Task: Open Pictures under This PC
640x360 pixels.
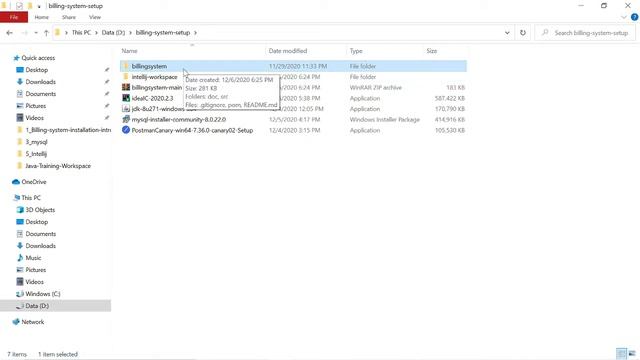Action: point(36,270)
